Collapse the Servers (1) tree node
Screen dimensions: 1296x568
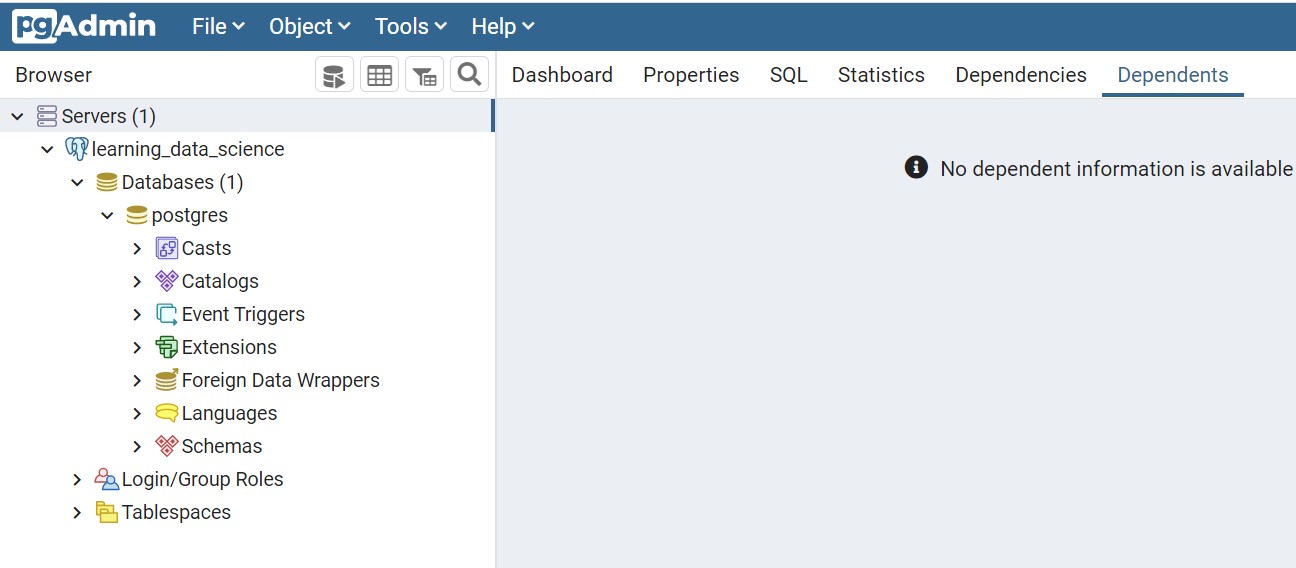pyautogui.click(x=17, y=116)
